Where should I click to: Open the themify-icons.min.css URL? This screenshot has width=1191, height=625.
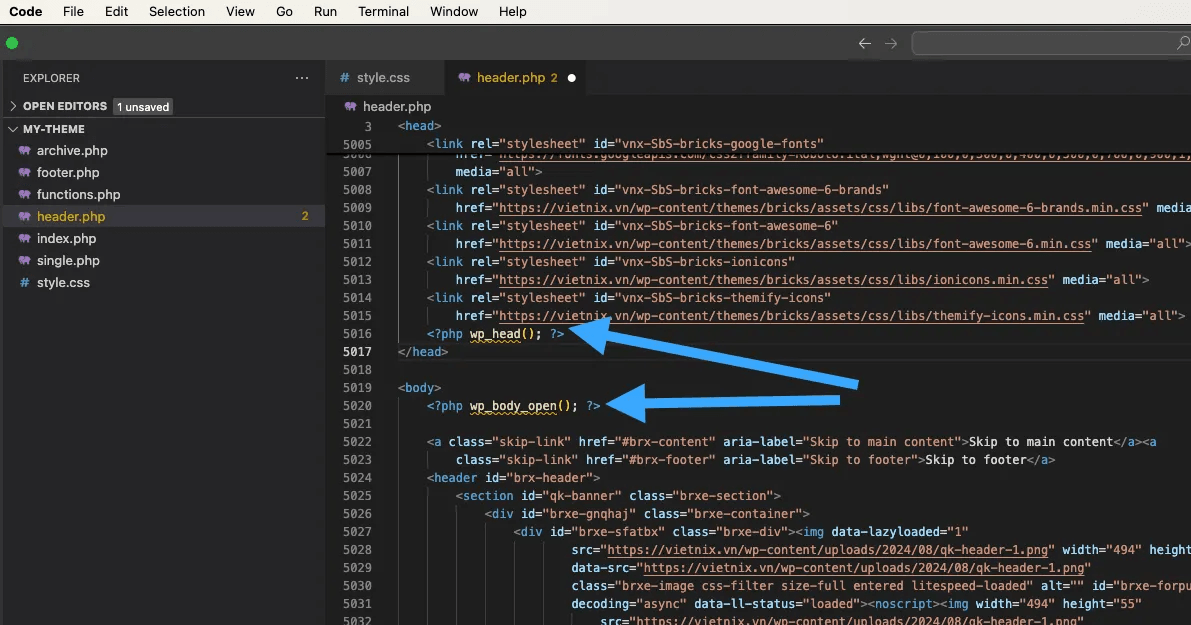[791, 316]
